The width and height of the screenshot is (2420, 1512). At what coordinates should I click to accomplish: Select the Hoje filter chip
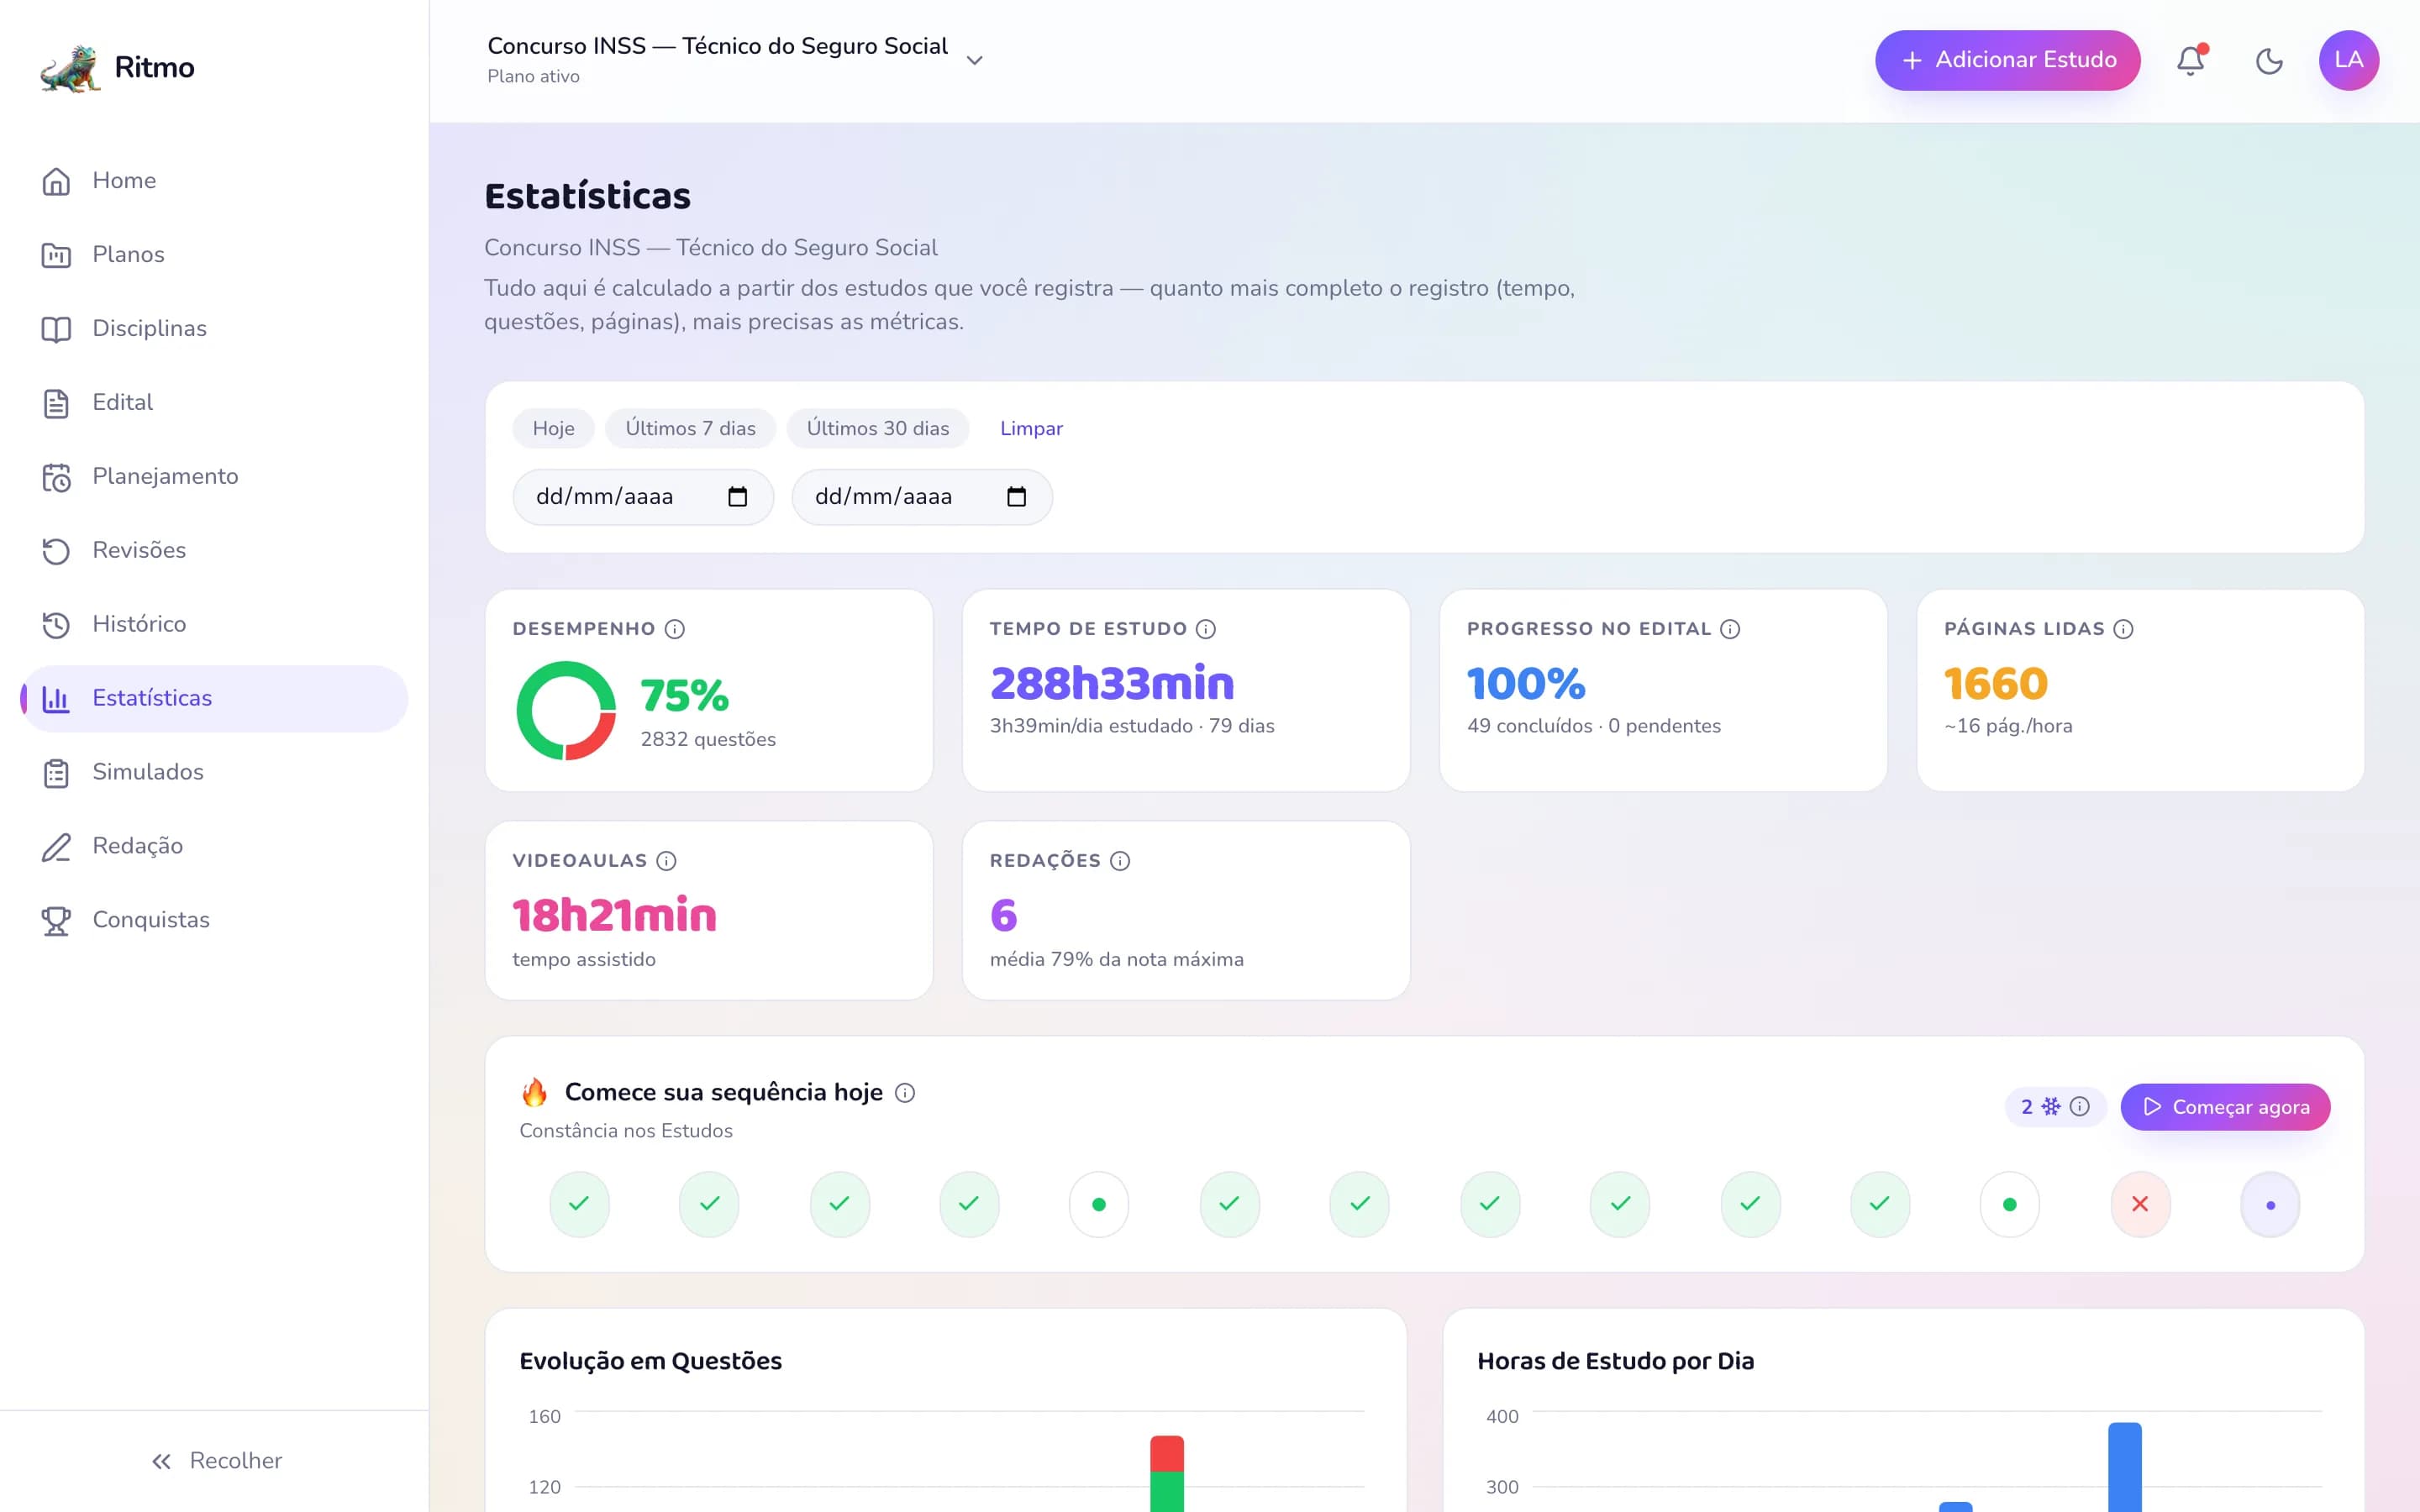point(553,428)
